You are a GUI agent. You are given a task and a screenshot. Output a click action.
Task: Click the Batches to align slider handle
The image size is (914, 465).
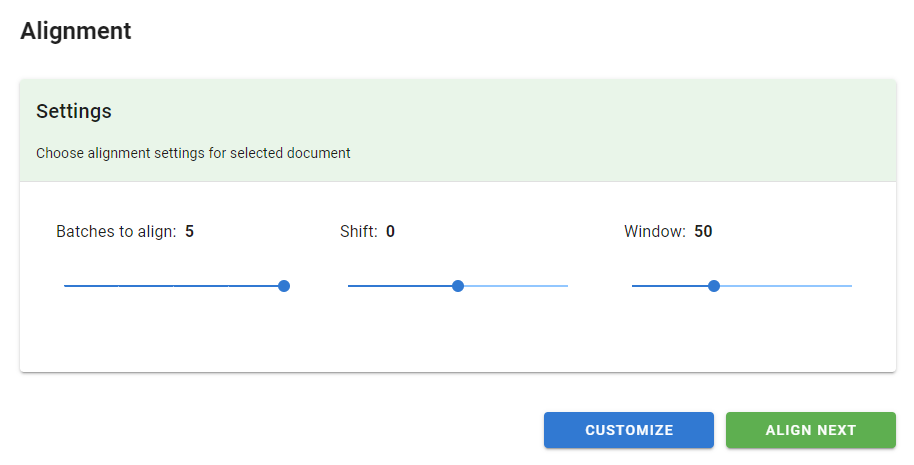coord(284,286)
